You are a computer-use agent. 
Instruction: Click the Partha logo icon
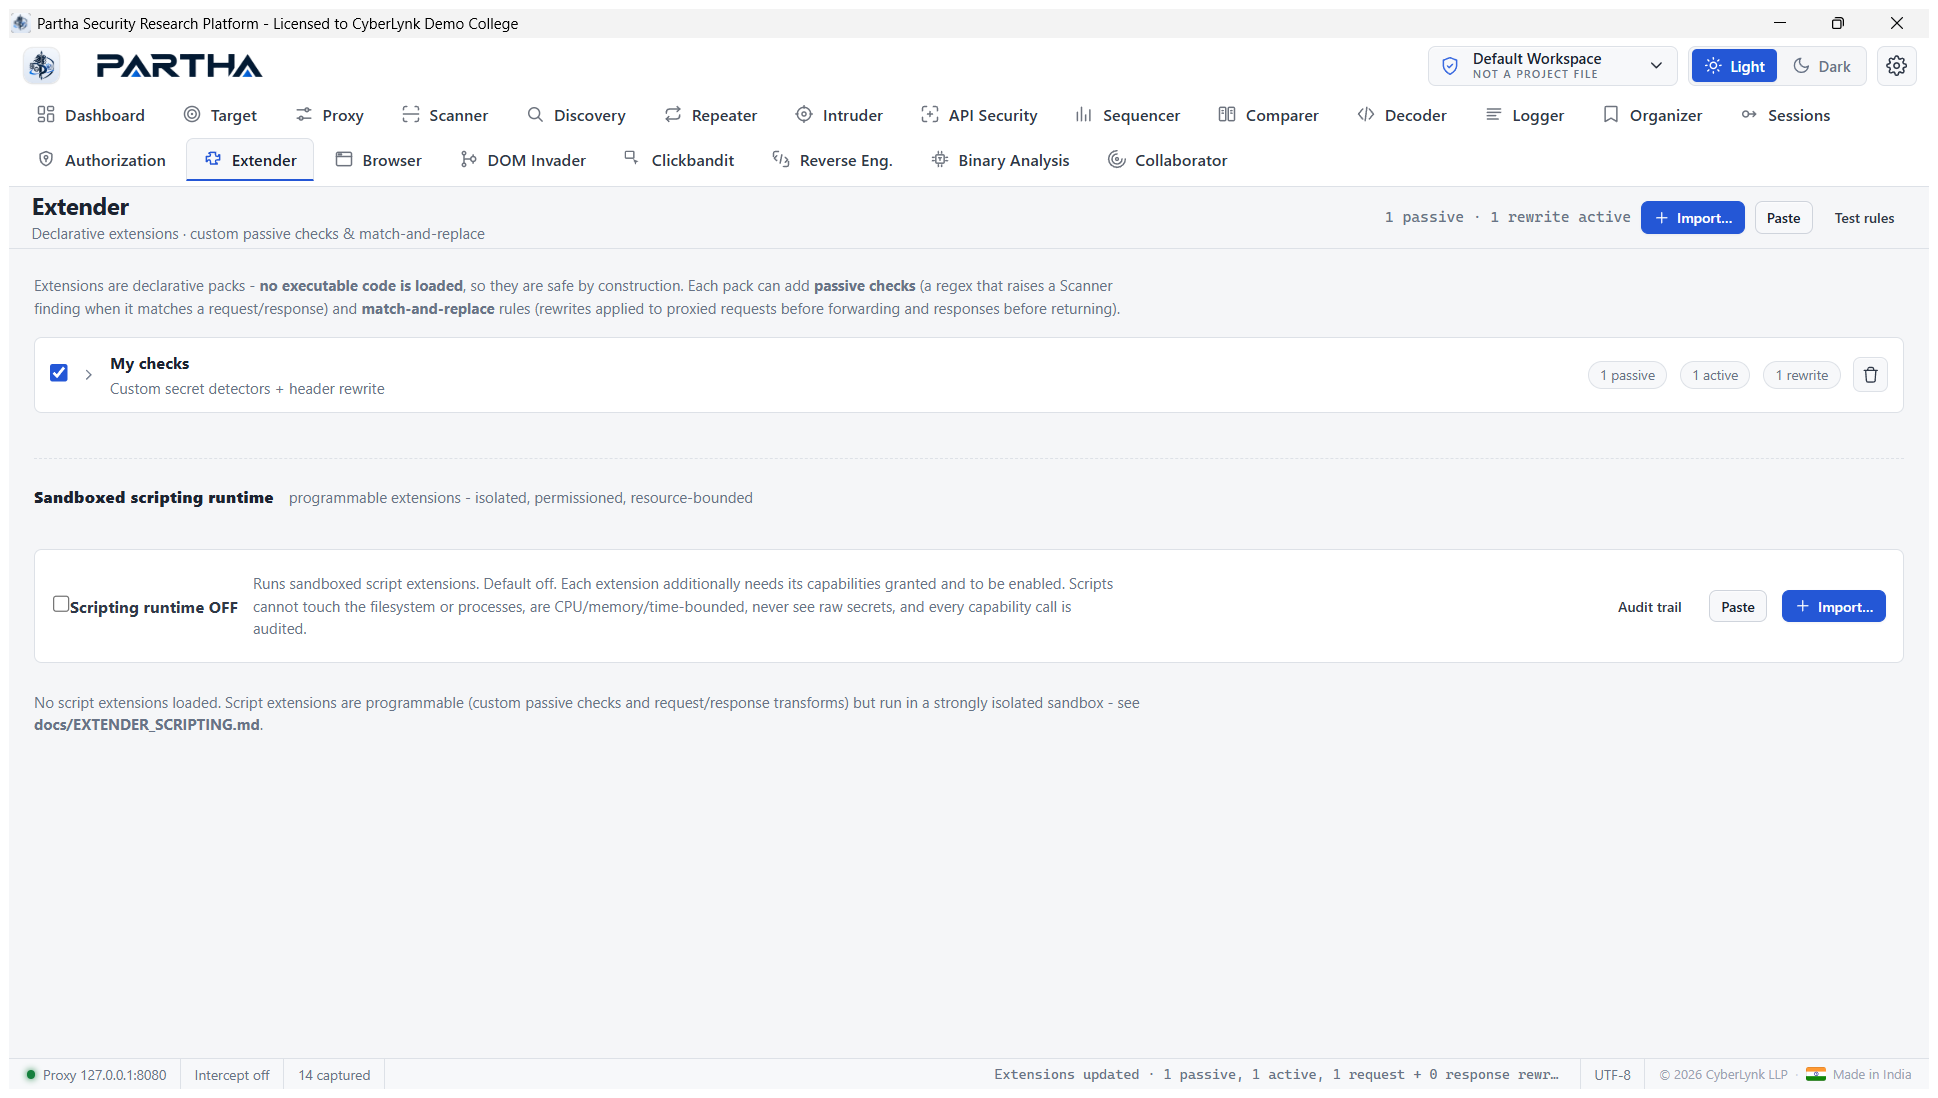(41, 66)
